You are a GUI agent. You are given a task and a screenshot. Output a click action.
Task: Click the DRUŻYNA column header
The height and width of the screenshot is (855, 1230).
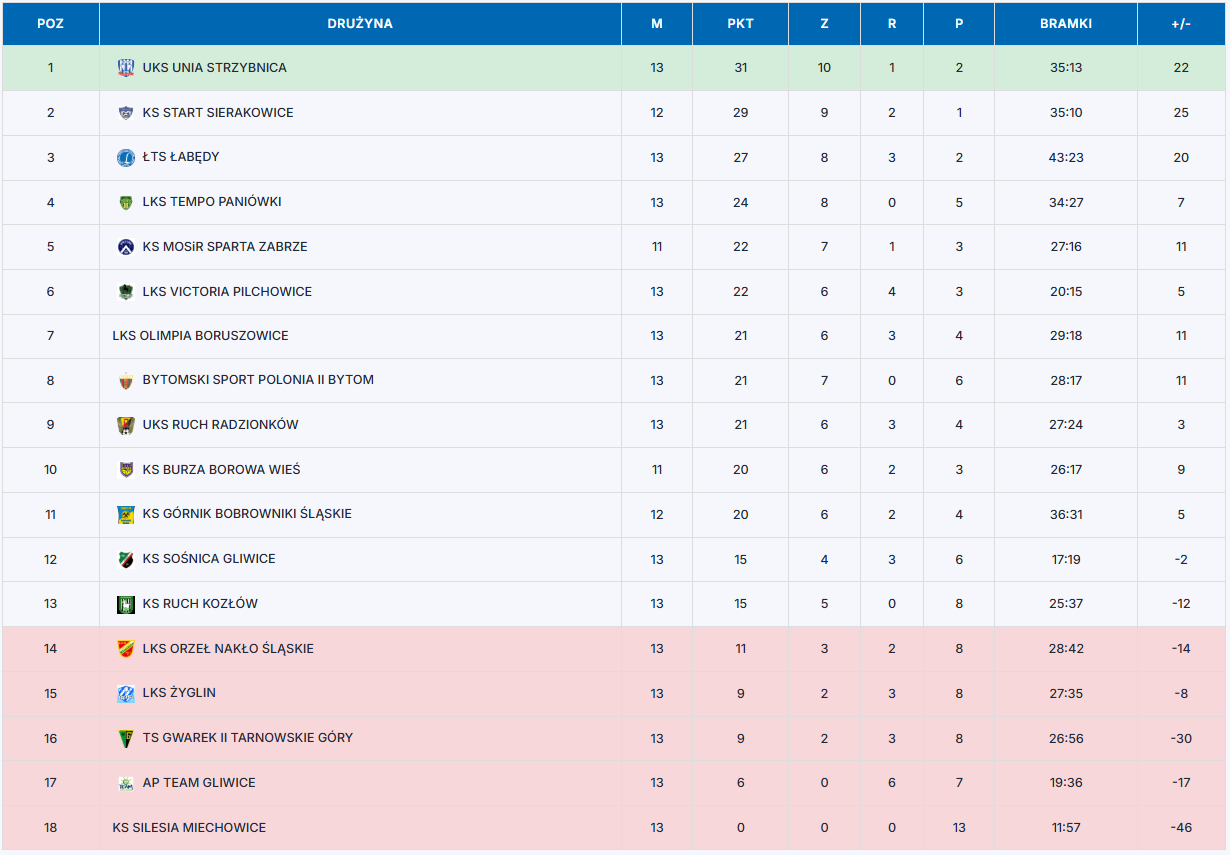click(360, 24)
